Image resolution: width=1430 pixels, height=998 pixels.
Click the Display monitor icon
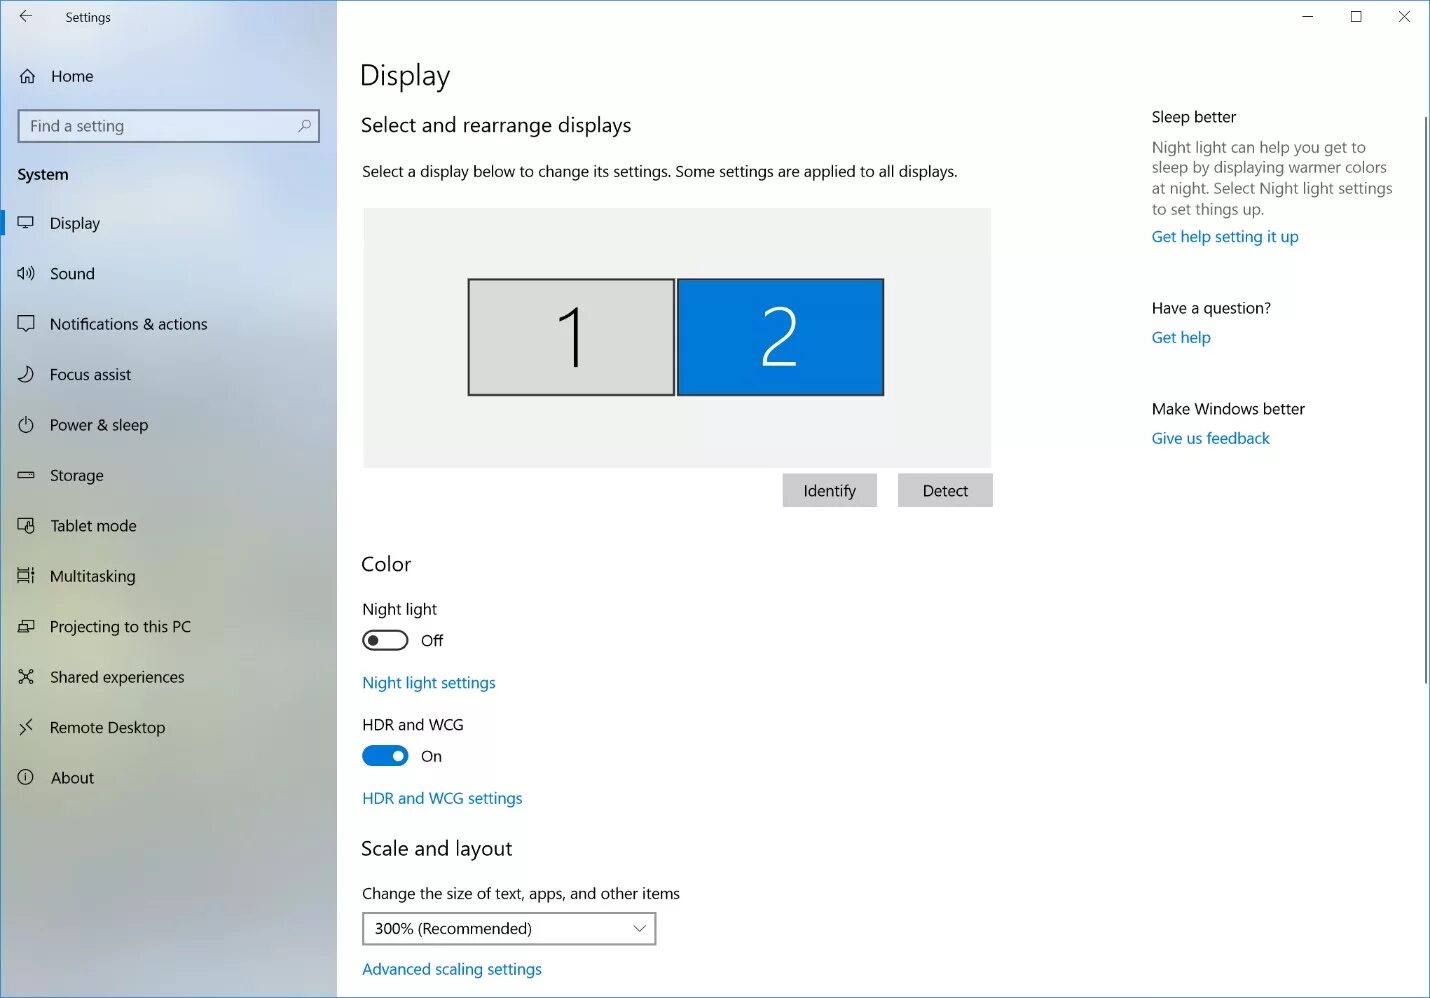pos(26,223)
